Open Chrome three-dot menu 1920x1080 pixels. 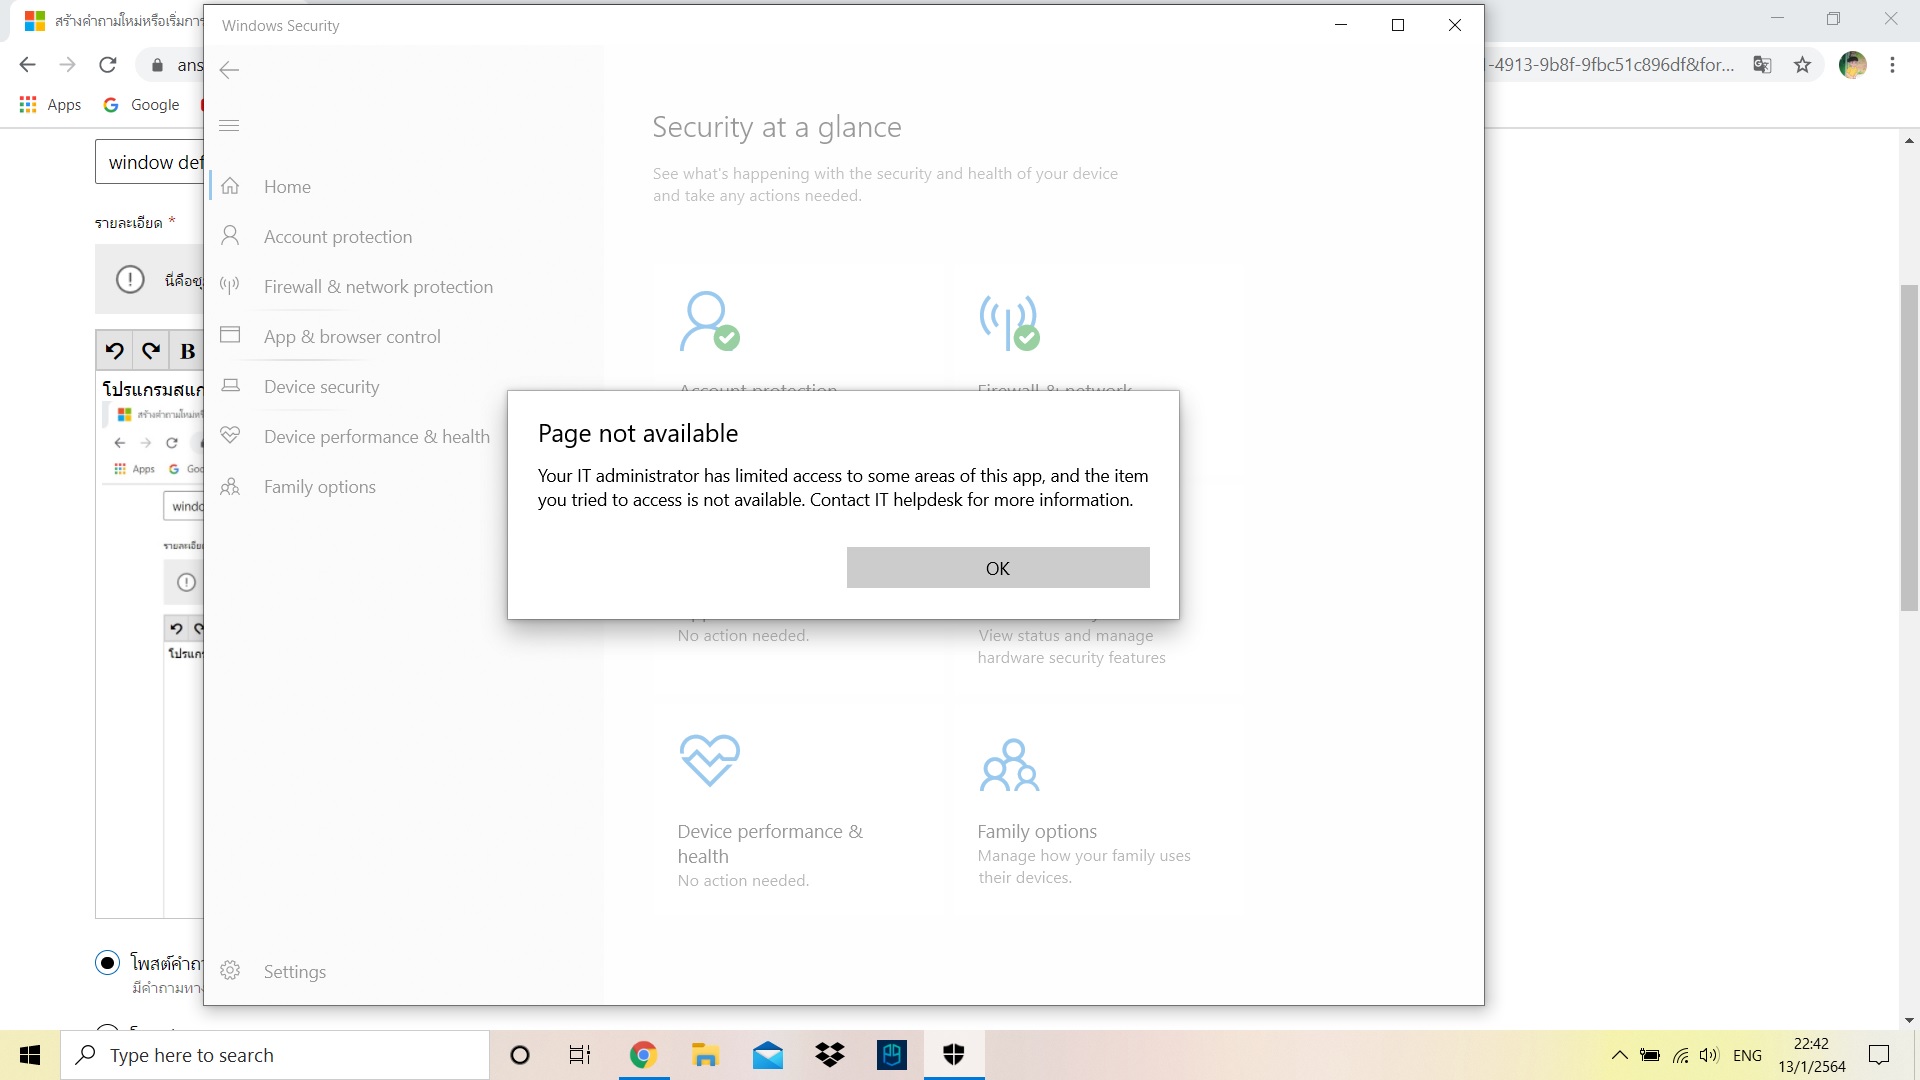coord(1892,65)
